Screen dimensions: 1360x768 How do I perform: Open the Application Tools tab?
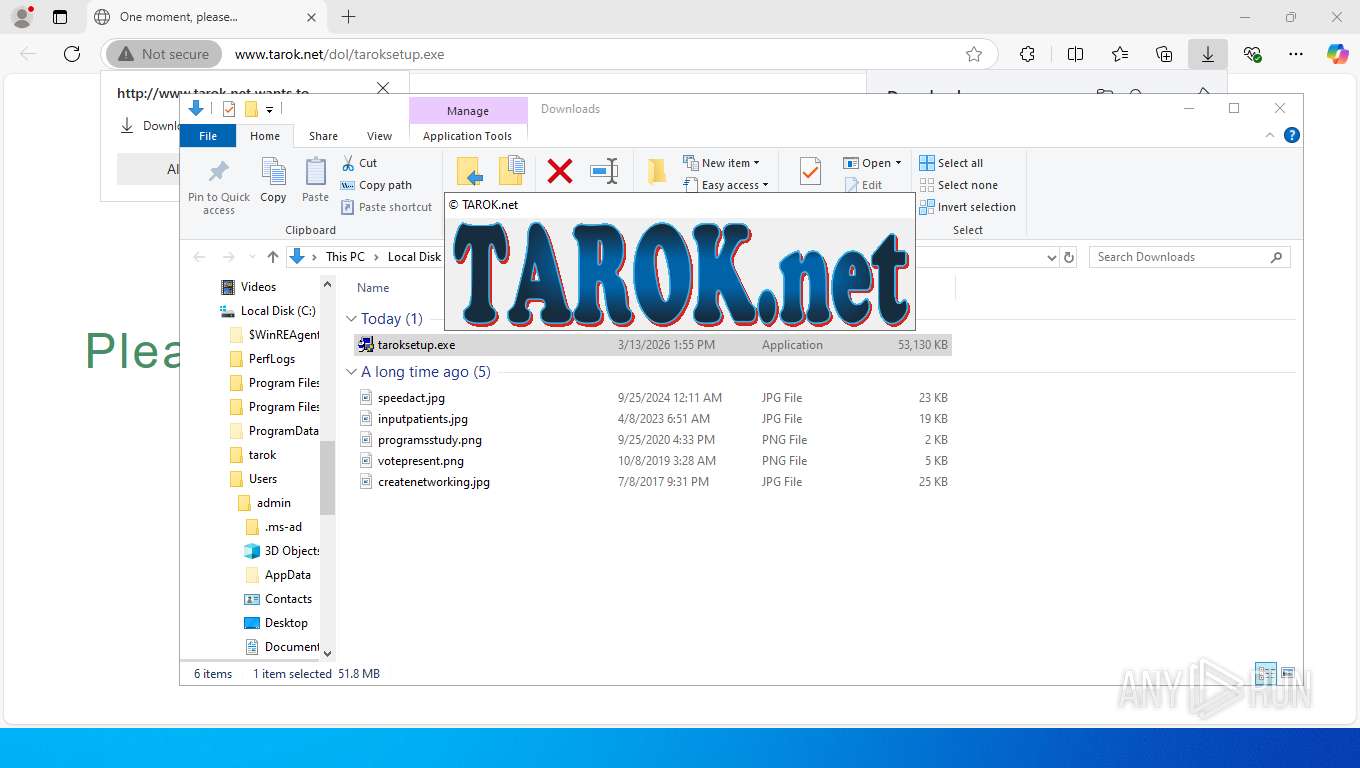pyautogui.click(x=467, y=136)
